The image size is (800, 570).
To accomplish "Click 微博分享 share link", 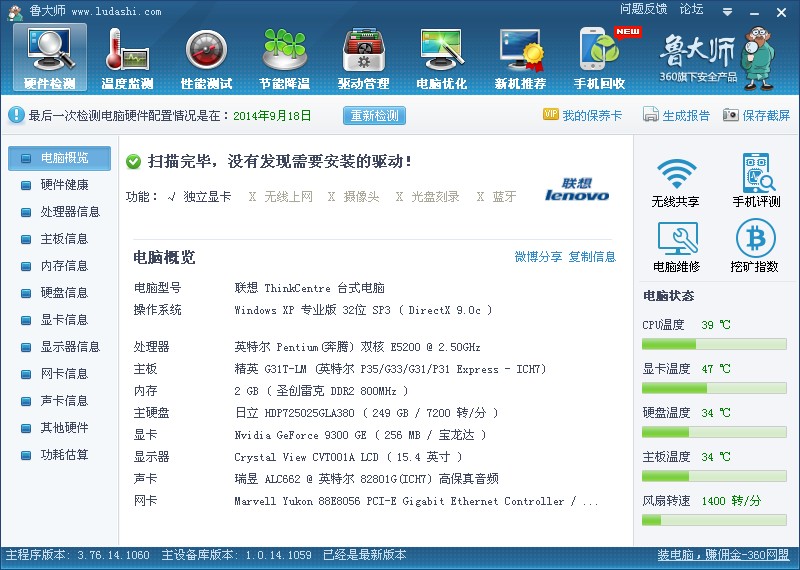I will point(538,257).
